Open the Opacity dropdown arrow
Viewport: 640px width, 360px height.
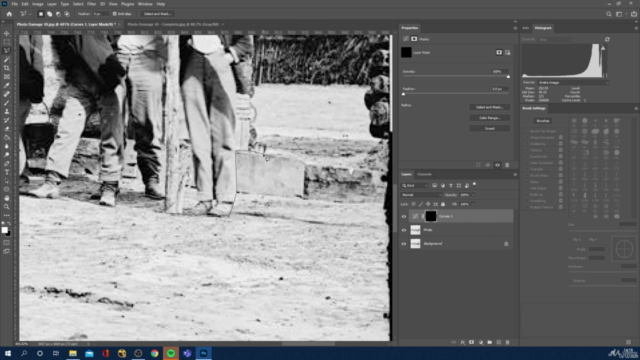pyautogui.click(x=473, y=195)
